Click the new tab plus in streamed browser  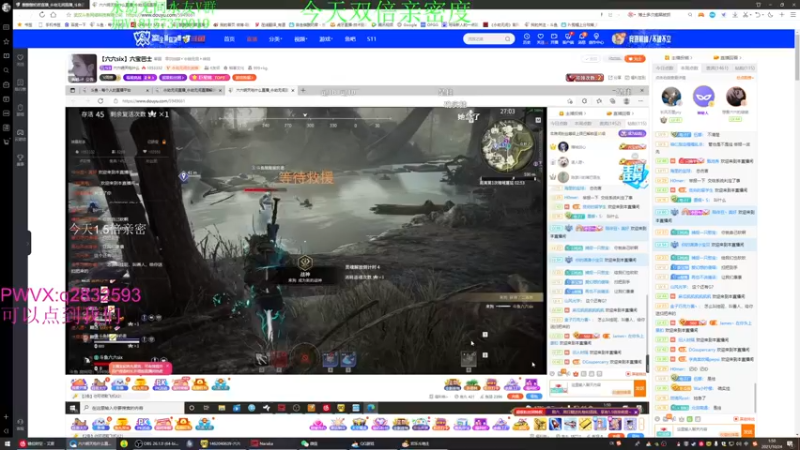(303, 90)
